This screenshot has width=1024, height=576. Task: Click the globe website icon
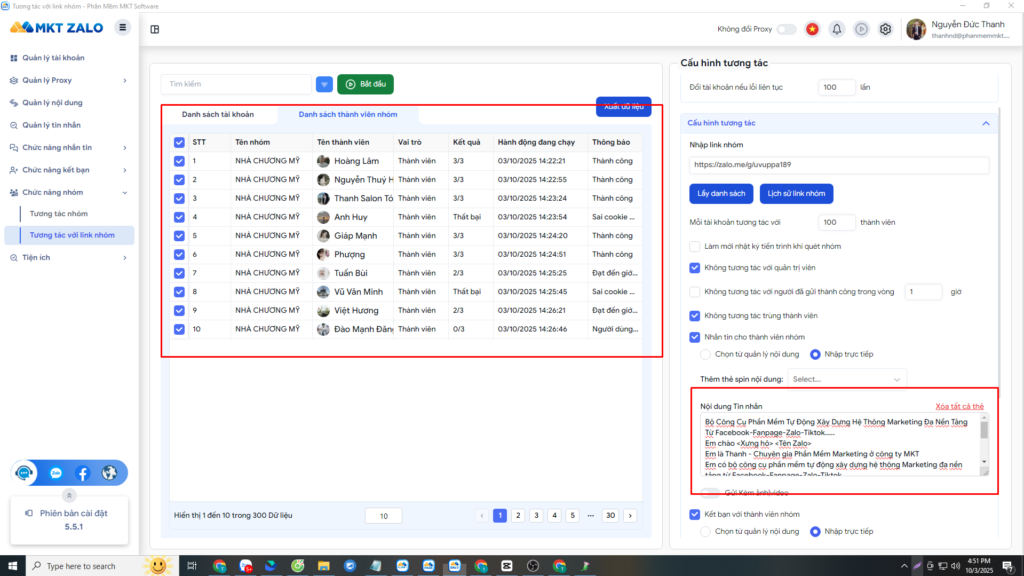tap(109, 473)
